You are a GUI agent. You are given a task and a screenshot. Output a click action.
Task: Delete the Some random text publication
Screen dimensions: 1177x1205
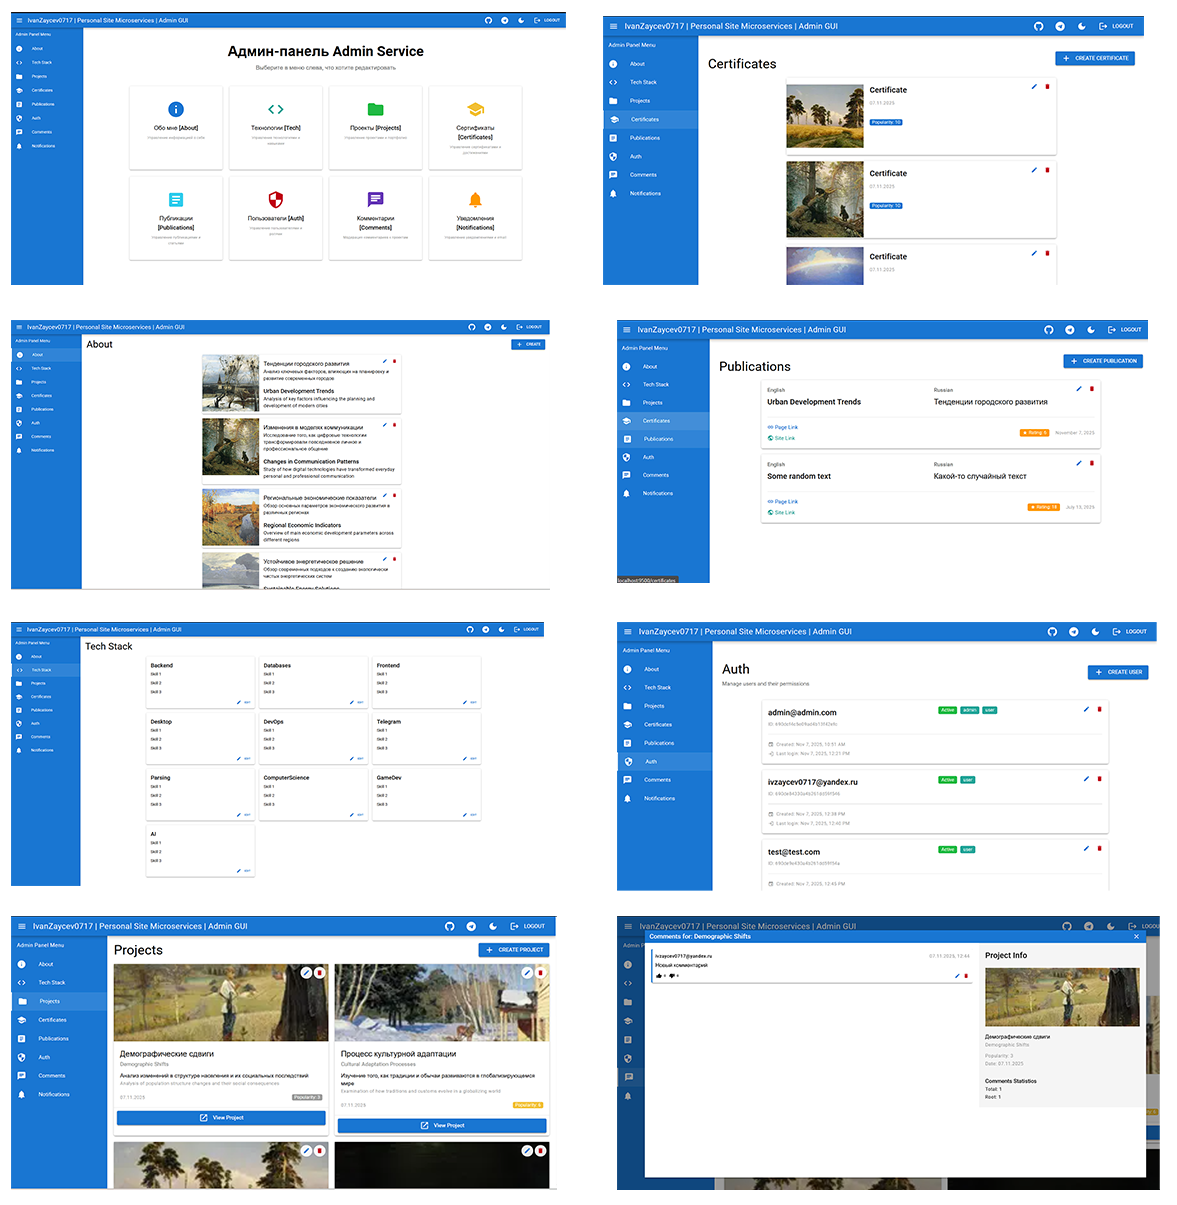pyautogui.click(x=1091, y=463)
